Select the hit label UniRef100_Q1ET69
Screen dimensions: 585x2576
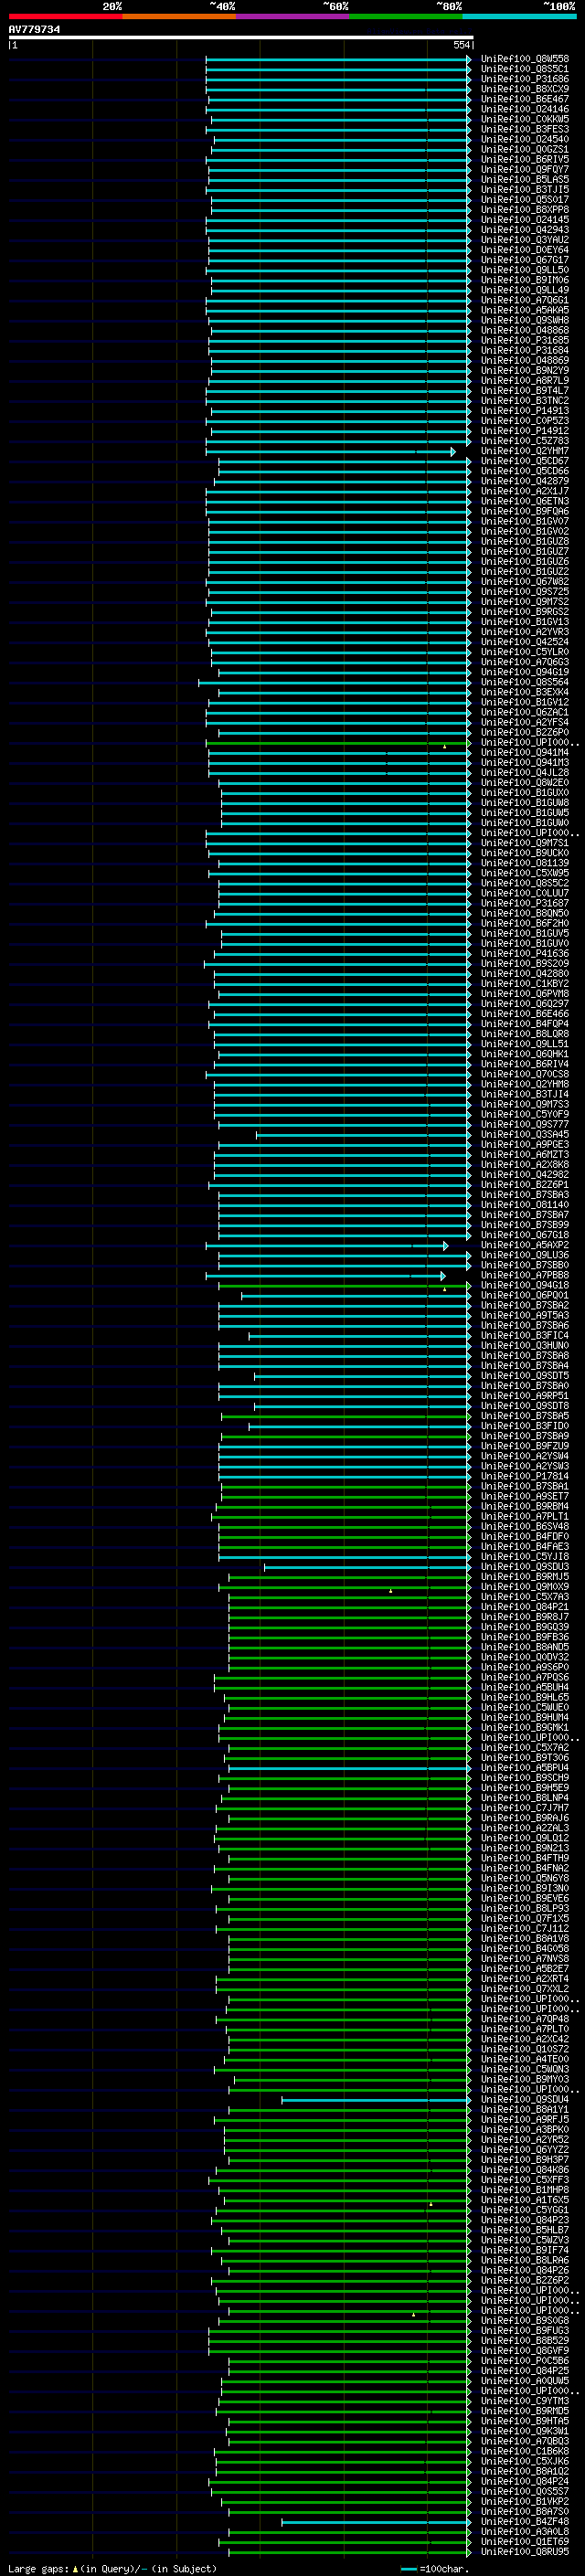[524, 2541]
